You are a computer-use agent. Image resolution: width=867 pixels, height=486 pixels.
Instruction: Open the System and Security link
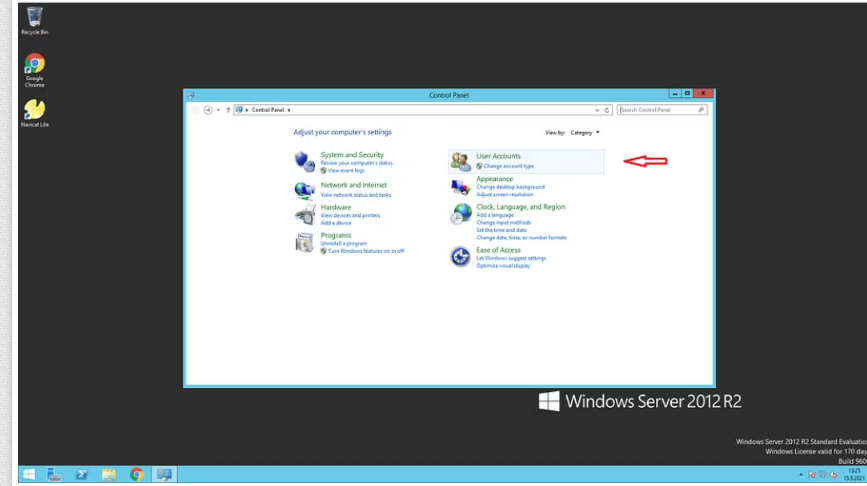(352, 155)
